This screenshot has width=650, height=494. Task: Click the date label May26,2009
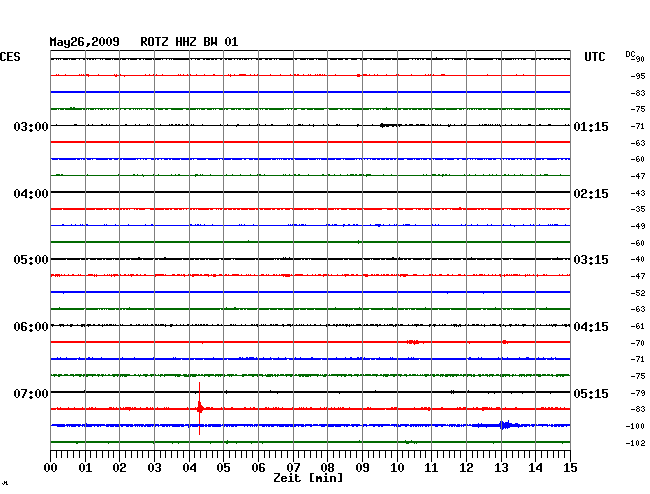tap(85, 42)
